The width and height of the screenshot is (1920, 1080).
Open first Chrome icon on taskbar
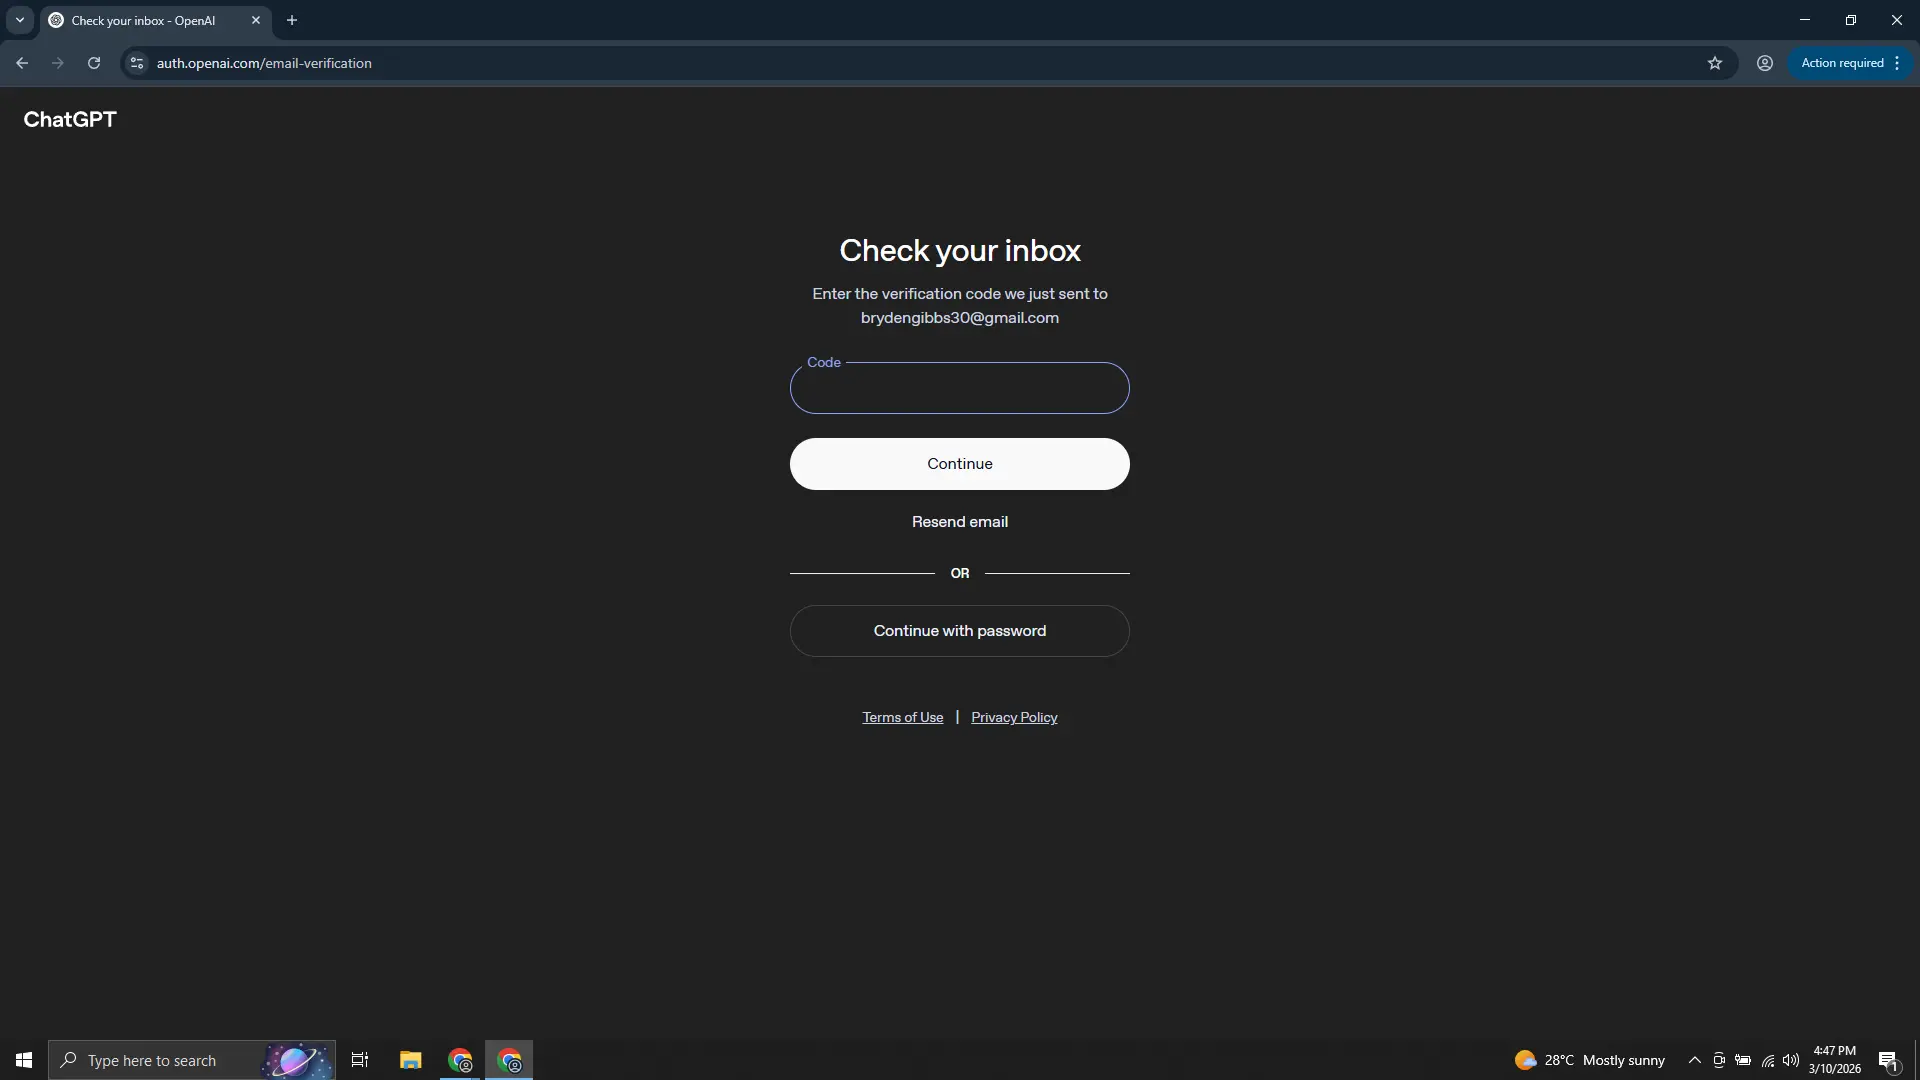pyautogui.click(x=461, y=1060)
